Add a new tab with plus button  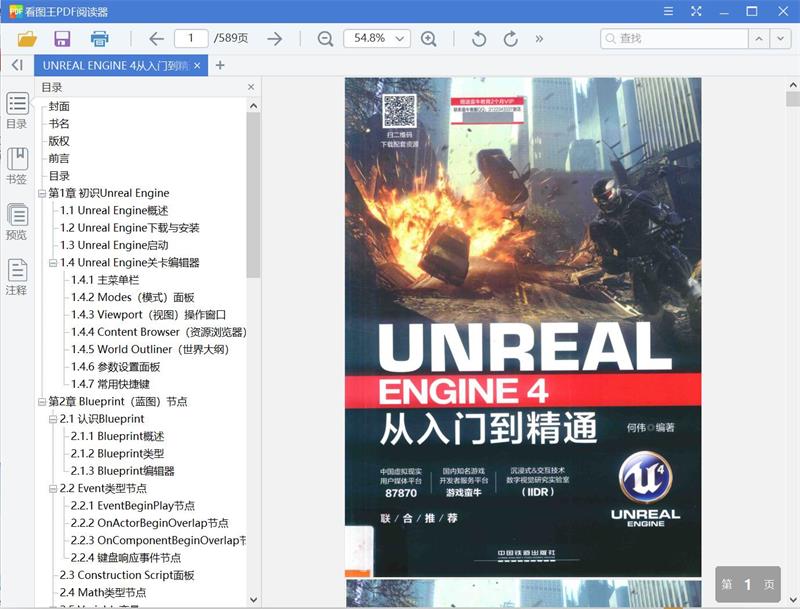(220, 65)
